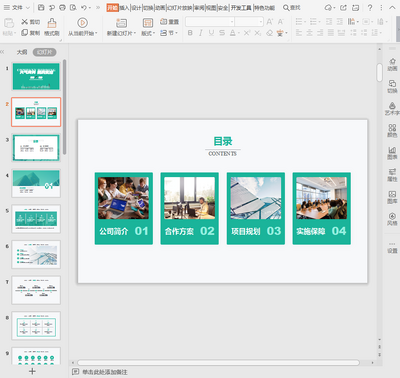Viewport: 400px width, 378px height.
Task: Toggle italic formatting I
Action: (x=201, y=33)
